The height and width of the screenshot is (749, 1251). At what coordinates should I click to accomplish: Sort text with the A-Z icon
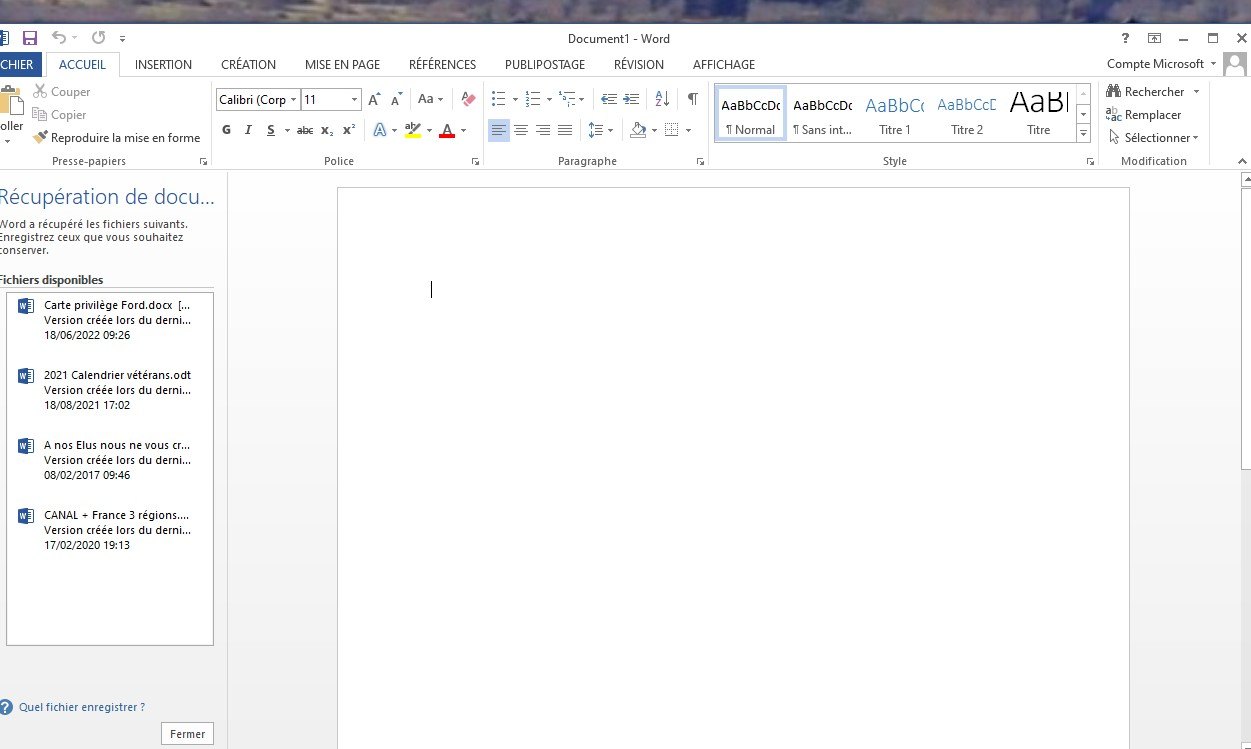662,99
